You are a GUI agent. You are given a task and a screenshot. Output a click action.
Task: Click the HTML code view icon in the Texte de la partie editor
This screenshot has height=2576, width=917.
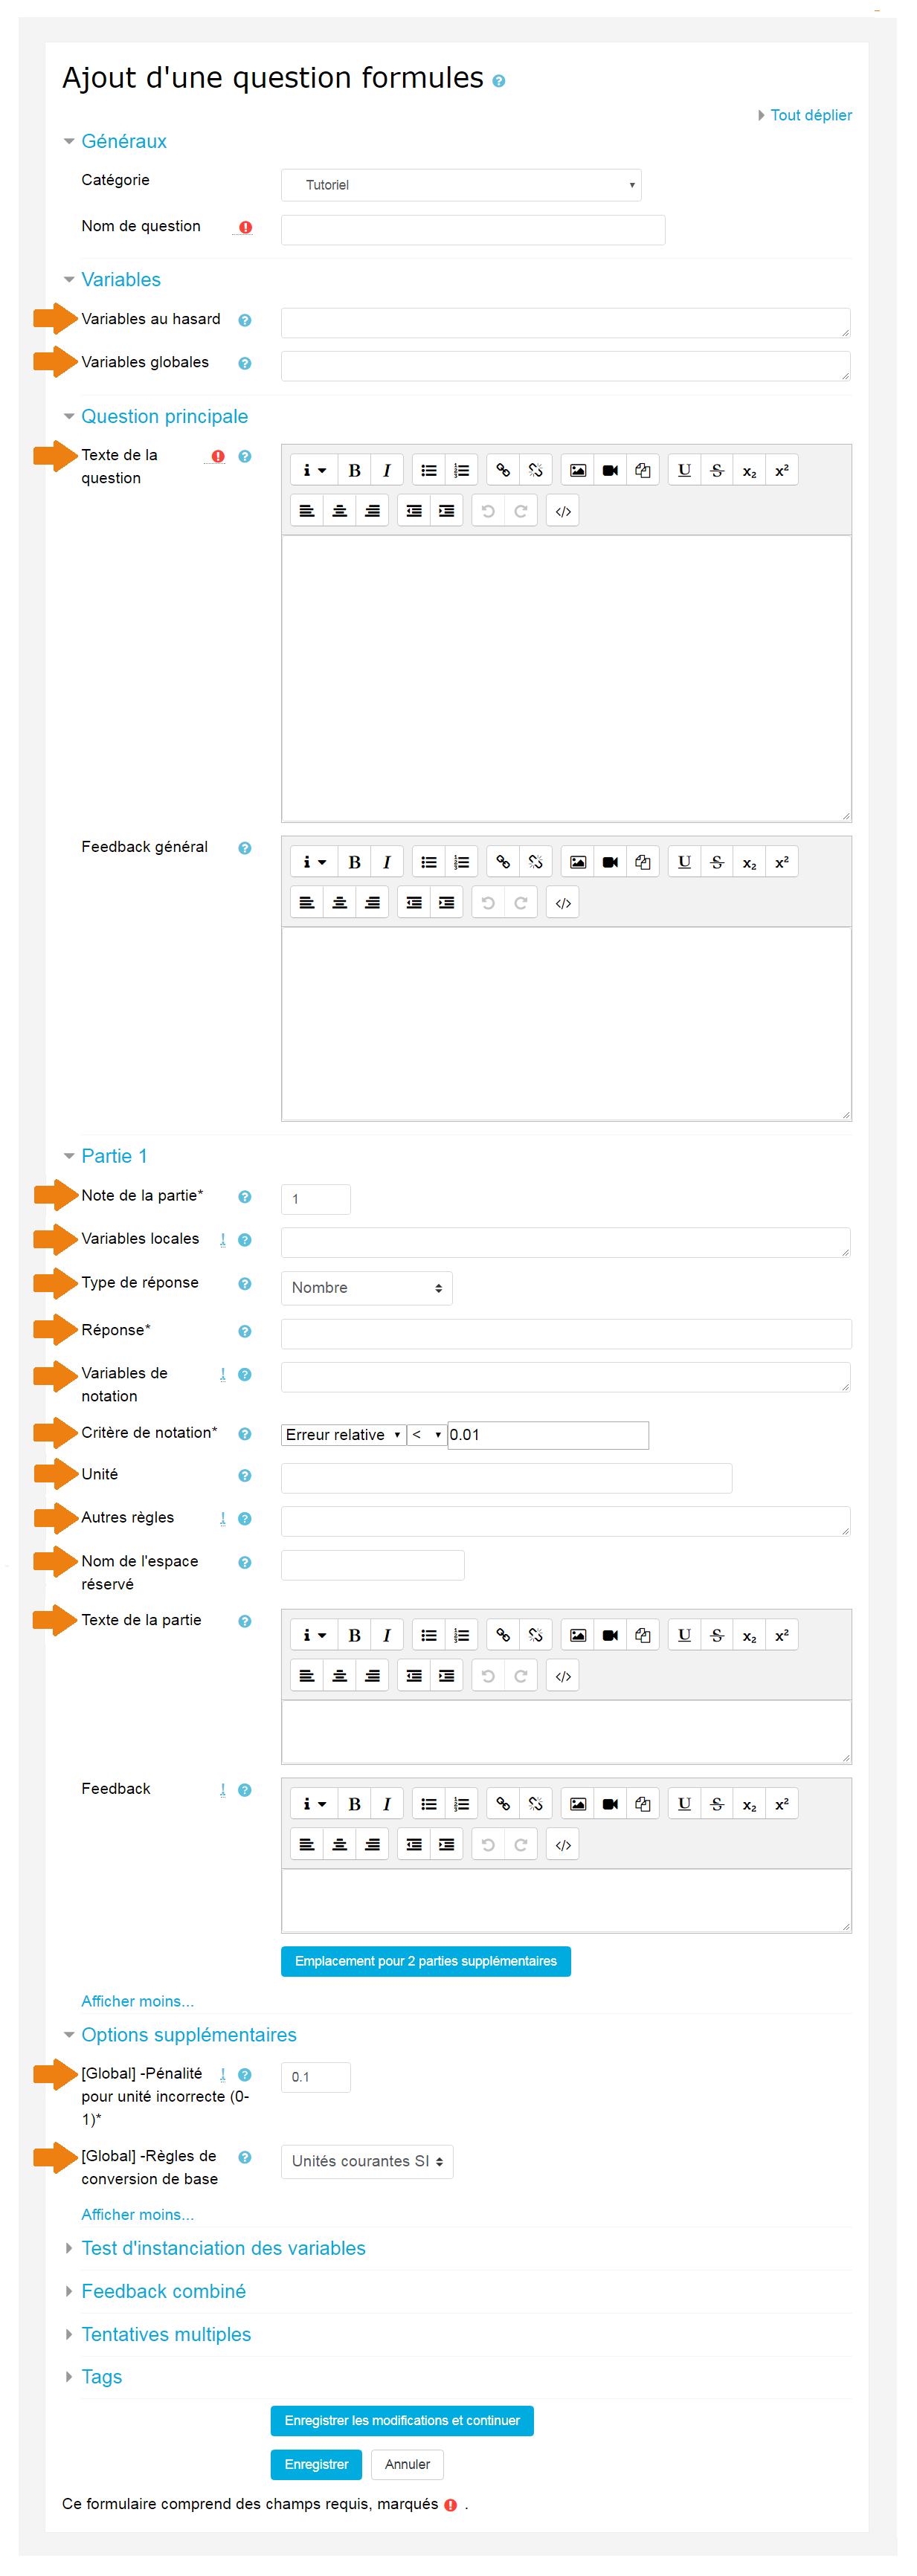(x=563, y=1676)
